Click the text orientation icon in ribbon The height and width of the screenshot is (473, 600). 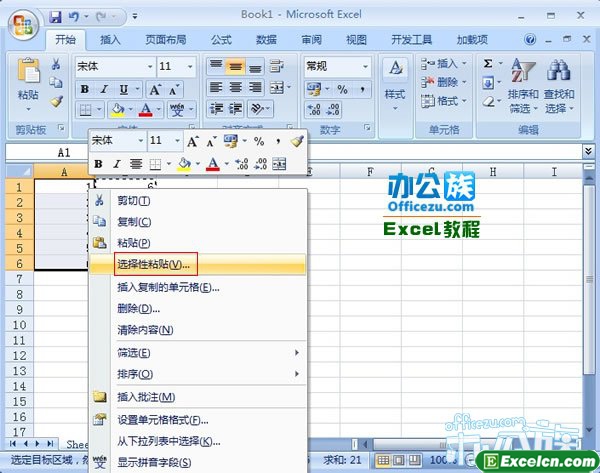tap(257, 109)
